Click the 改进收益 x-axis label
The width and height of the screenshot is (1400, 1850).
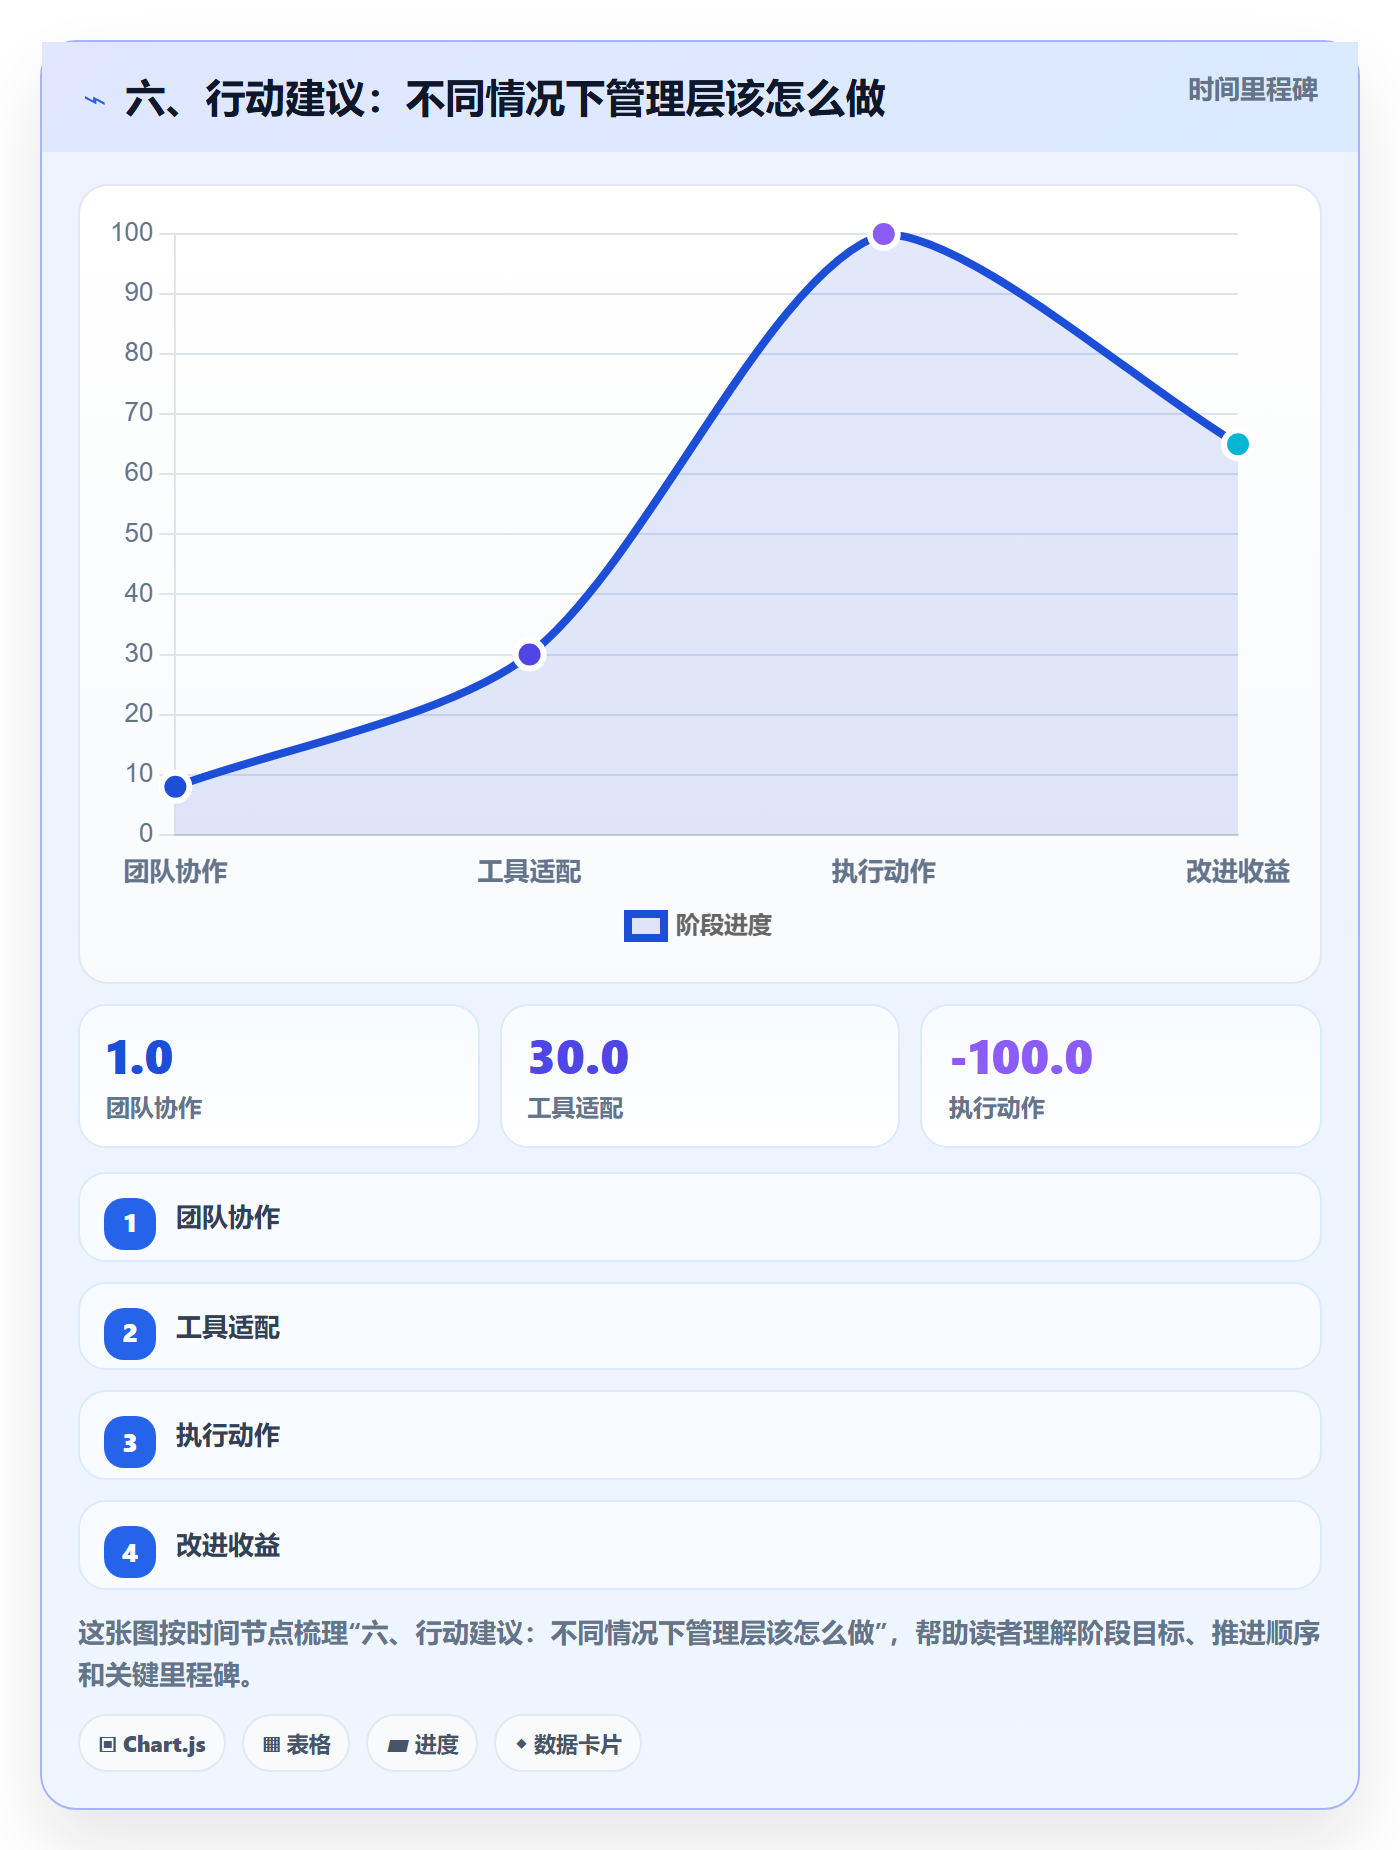[x=1237, y=872]
